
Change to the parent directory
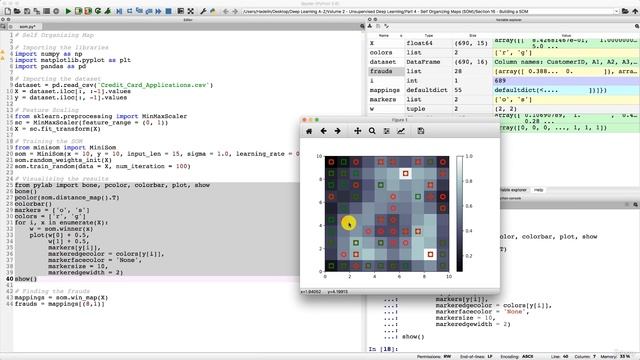(635, 11)
